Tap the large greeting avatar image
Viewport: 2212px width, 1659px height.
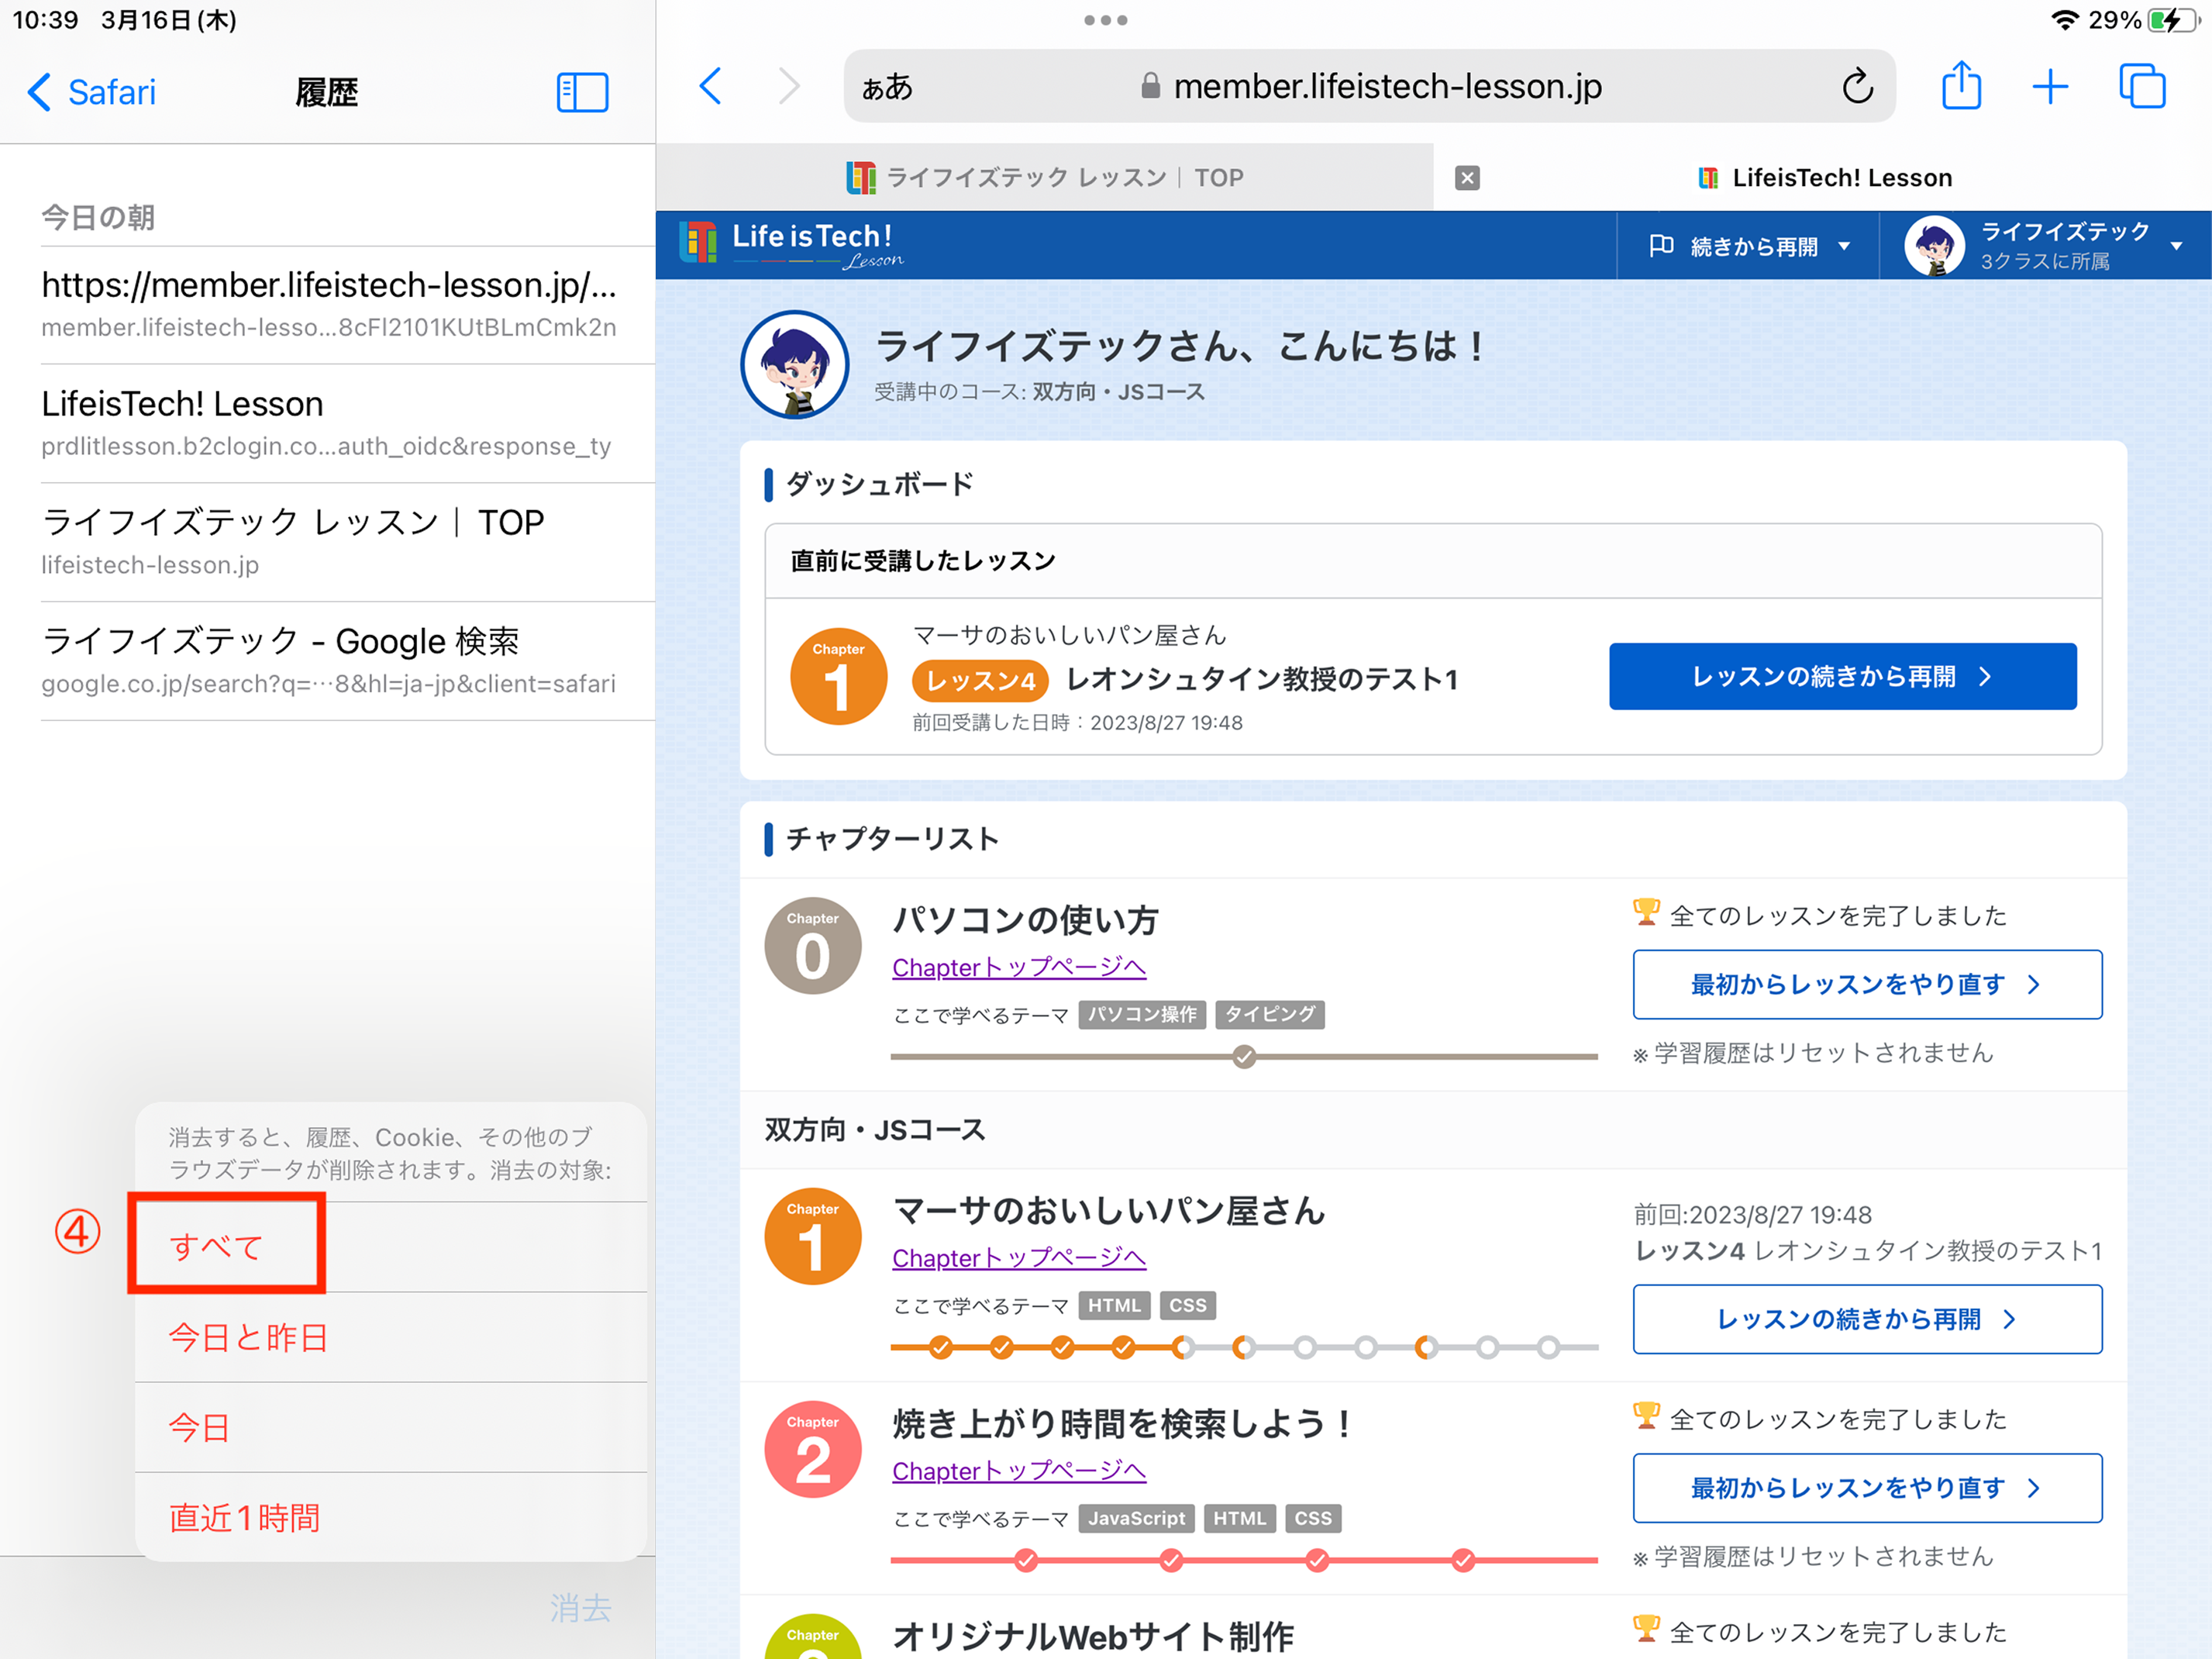[795, 365]
